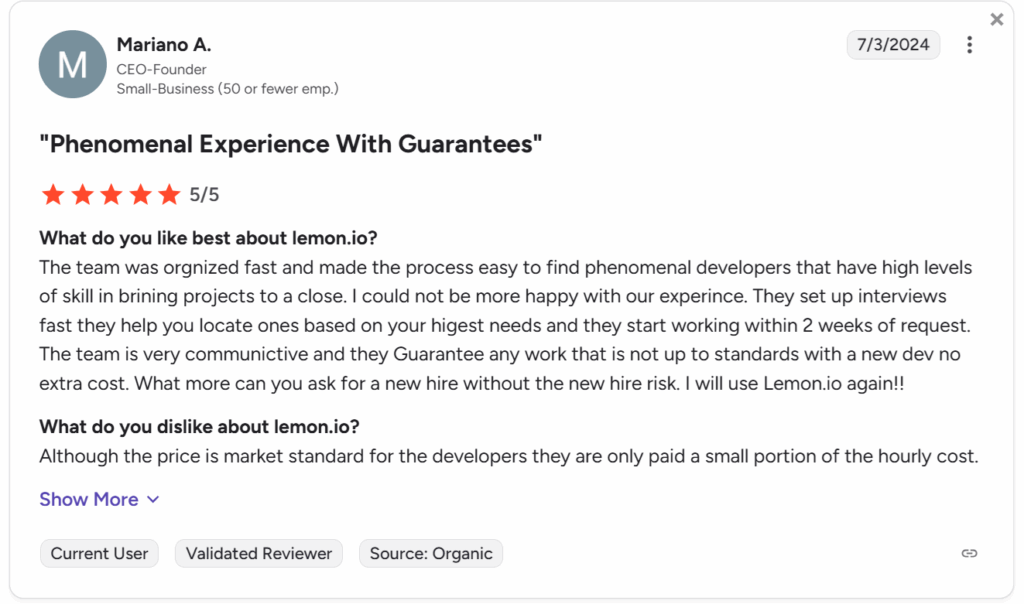The height and width of the screenshot is (604, 1024).
Task: Click the Show More chevron arrow
Action: coord(153,500)
